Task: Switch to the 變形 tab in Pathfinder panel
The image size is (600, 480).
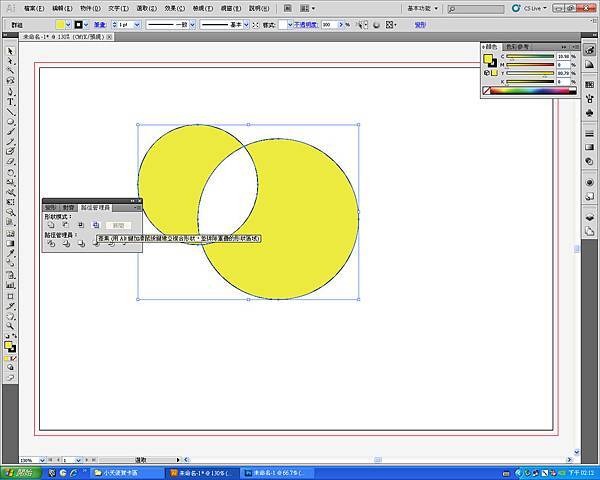Action: (51, 204)
